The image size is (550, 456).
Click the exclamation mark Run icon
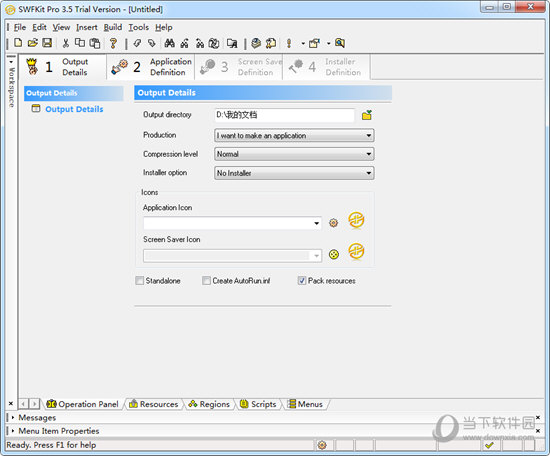coord(289,43)
